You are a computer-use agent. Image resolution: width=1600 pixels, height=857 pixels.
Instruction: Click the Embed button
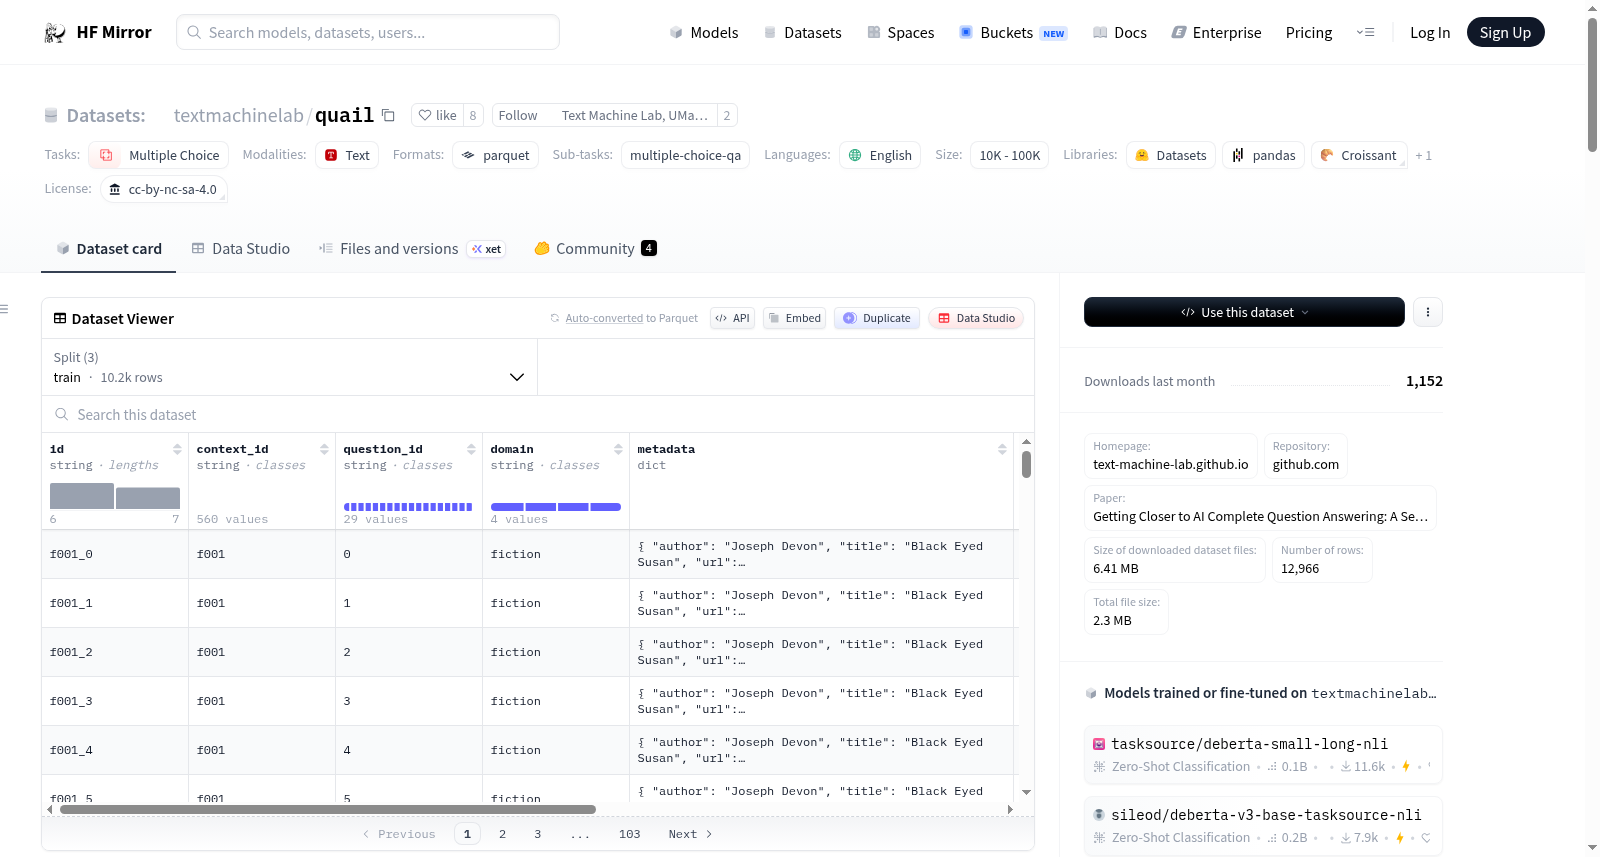(x=795, y=318)
